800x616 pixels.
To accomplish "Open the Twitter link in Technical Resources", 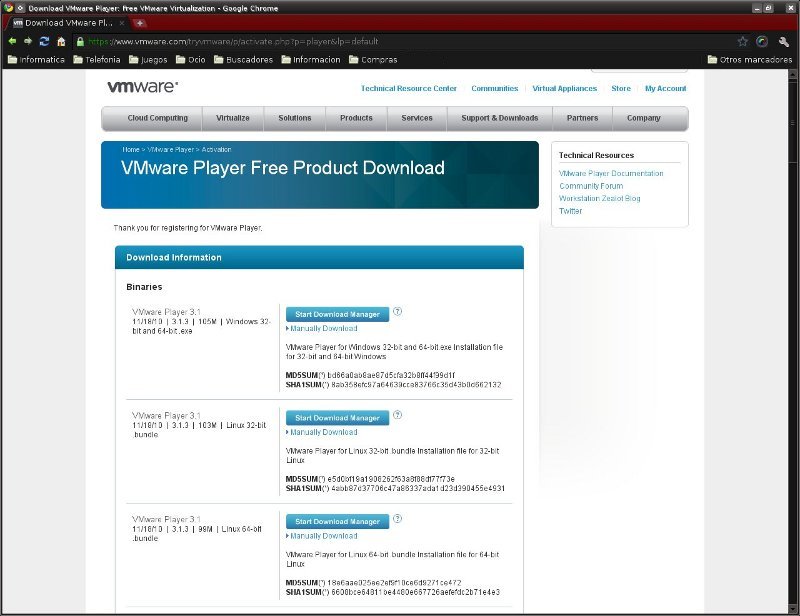I will [x=570, y=211].
